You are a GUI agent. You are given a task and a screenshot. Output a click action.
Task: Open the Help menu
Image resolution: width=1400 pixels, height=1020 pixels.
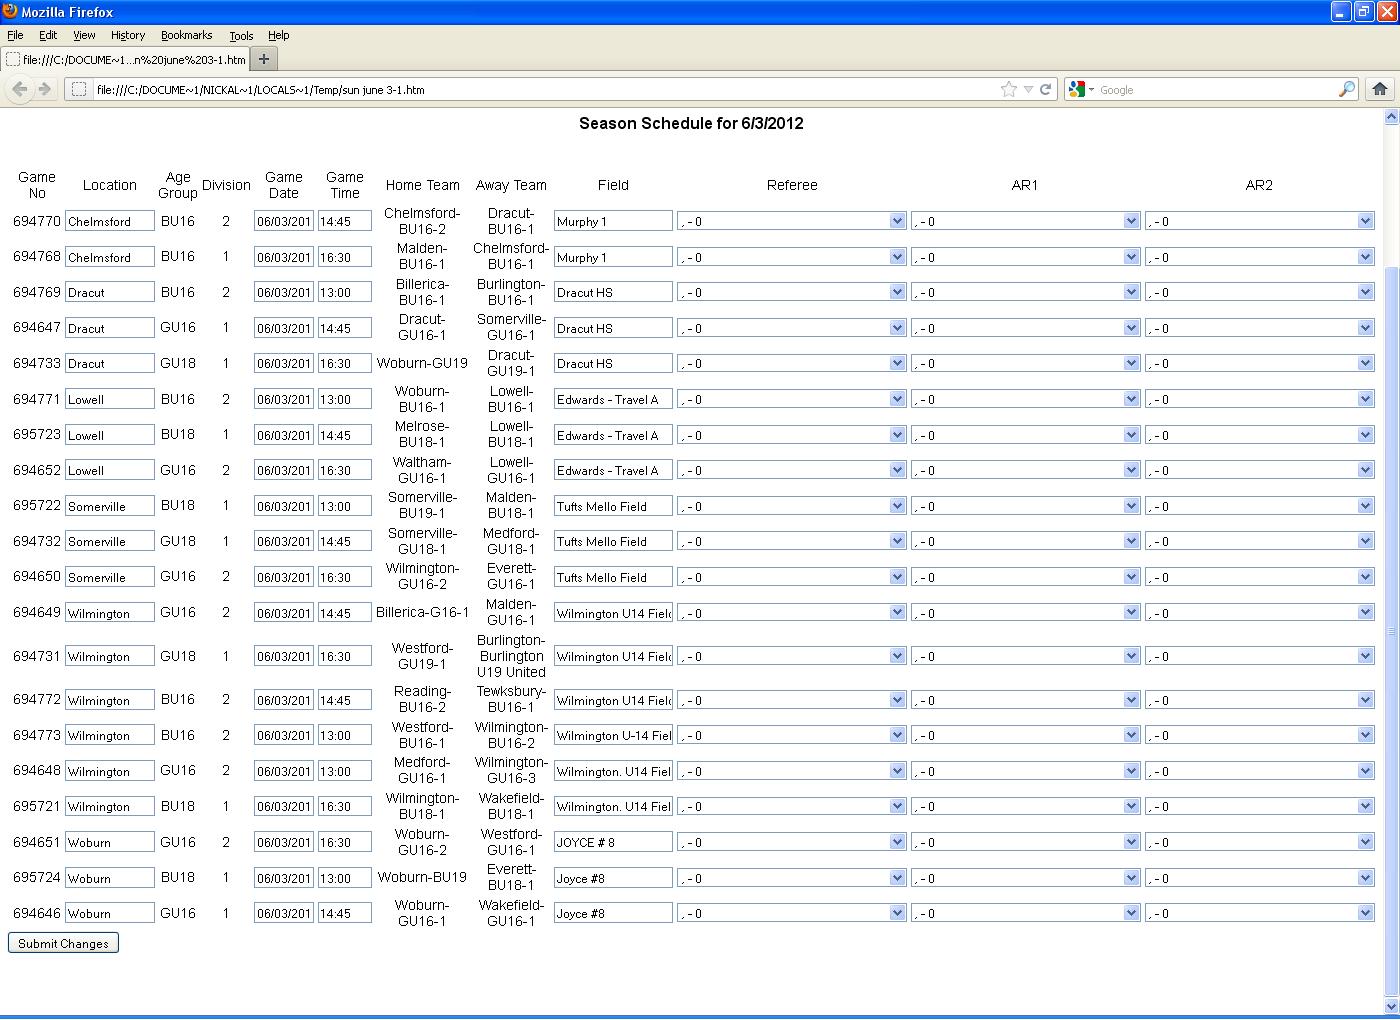point(279,35)
